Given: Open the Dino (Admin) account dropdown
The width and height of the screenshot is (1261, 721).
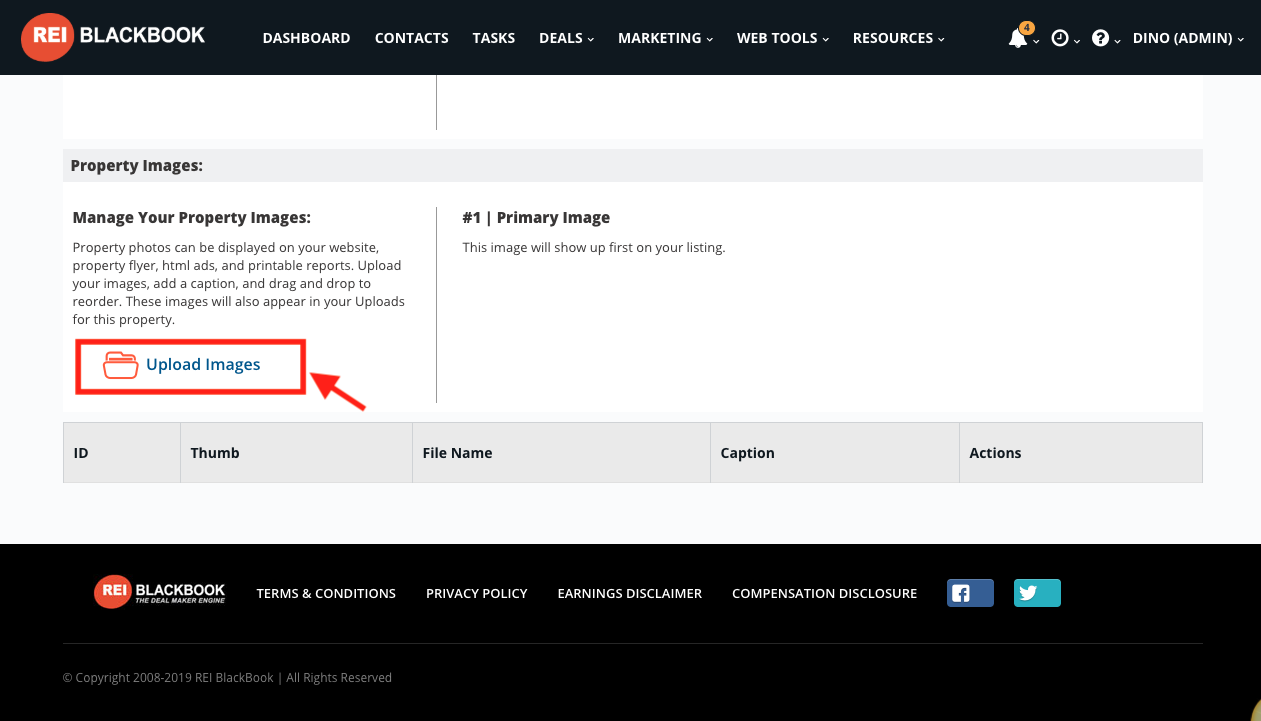Looking at the screenshot, I should point(1188,38).
